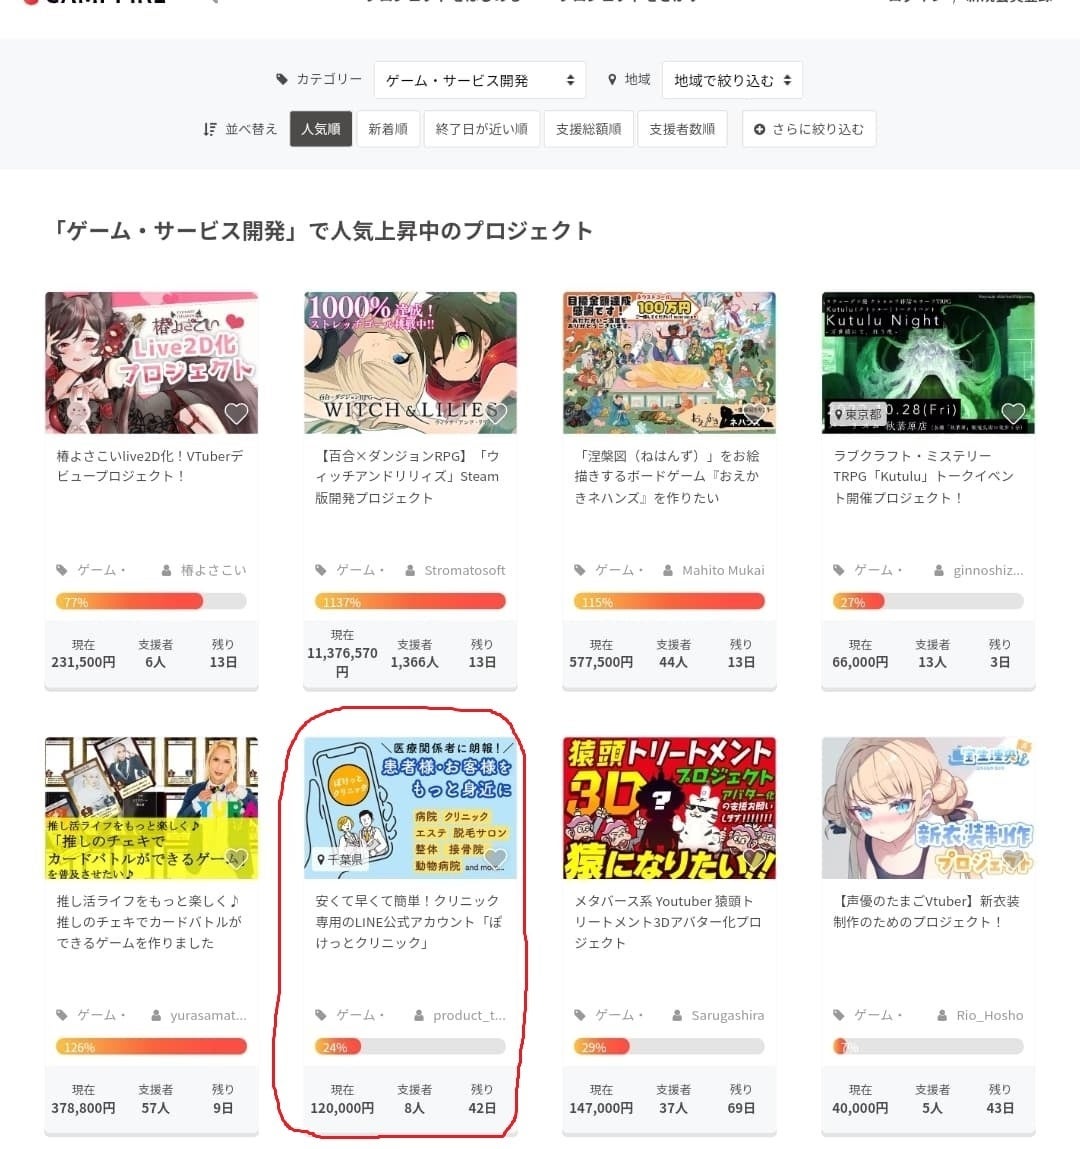
Task: Toggle favorite heart on 新衣装制作 Vtuber card
Action: (x=1013, y=859)
